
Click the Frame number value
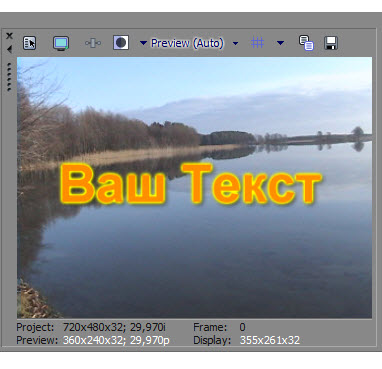pos(242,327)
